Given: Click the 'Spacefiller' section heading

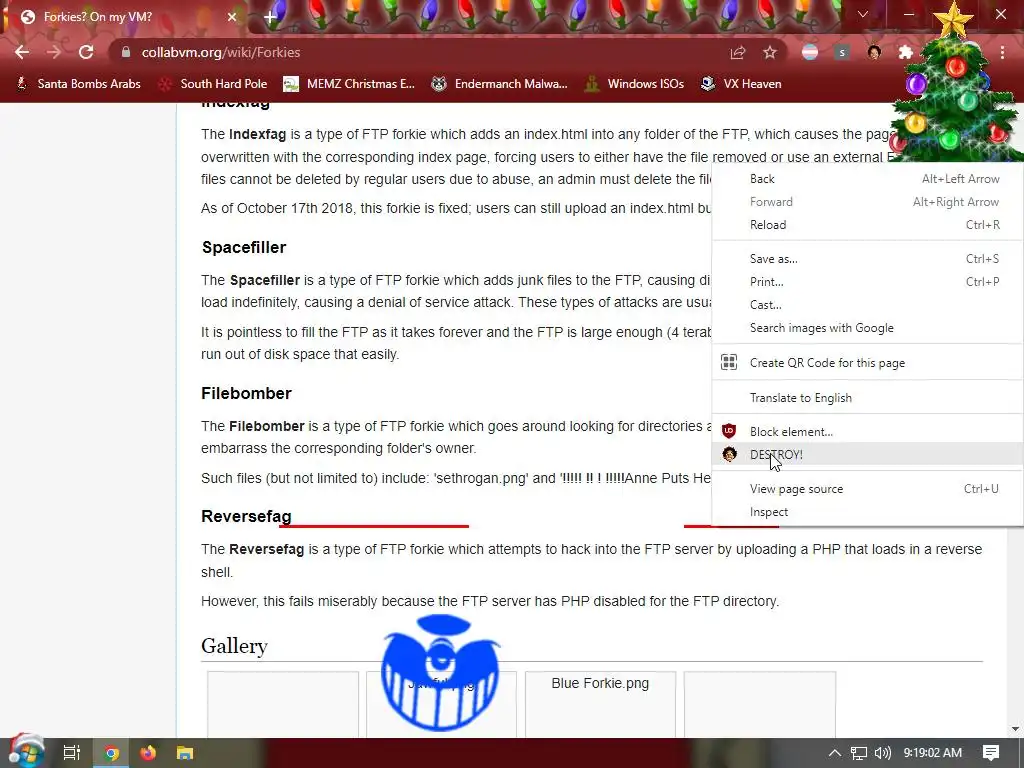Looking at the screenshot, I should click(x=244, y=248).
